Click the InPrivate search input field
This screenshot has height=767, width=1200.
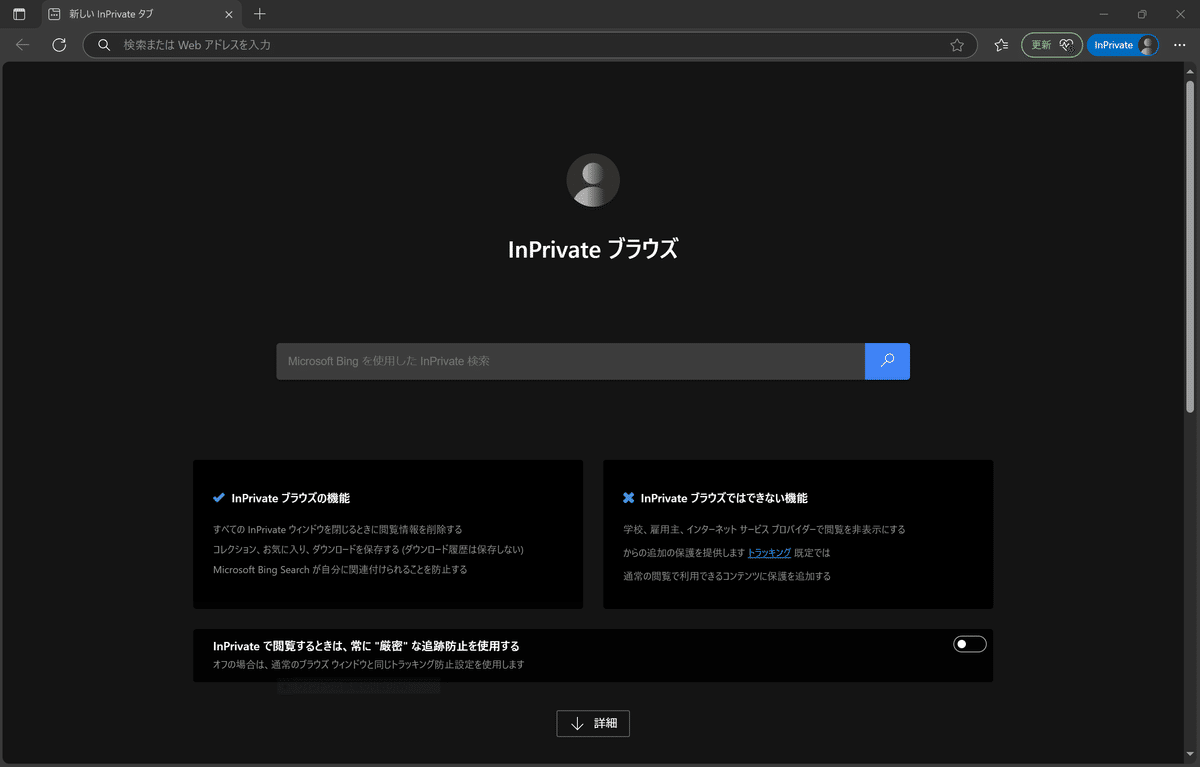tap(570, 361)
